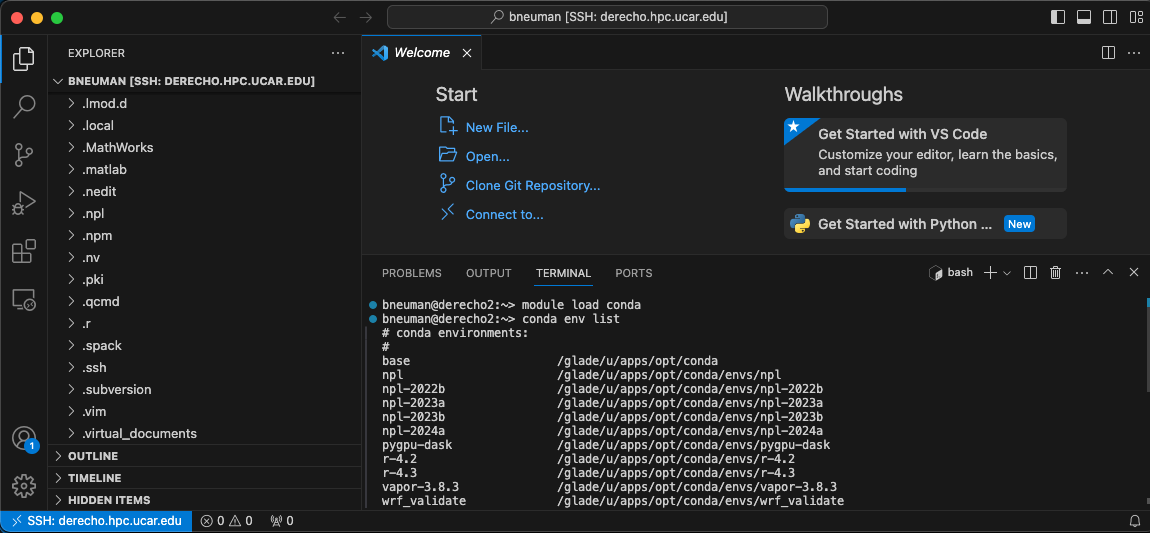Select the bash terminal label
The width and height of the screenshot is (1150, 533).
click(951, 273)
